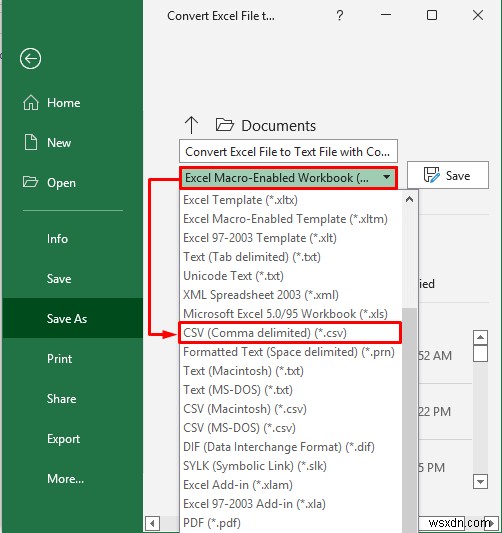Screen dimensions: 502x533
Task: Click the file type list scrollbar thumb
Action: coord(410,420)
